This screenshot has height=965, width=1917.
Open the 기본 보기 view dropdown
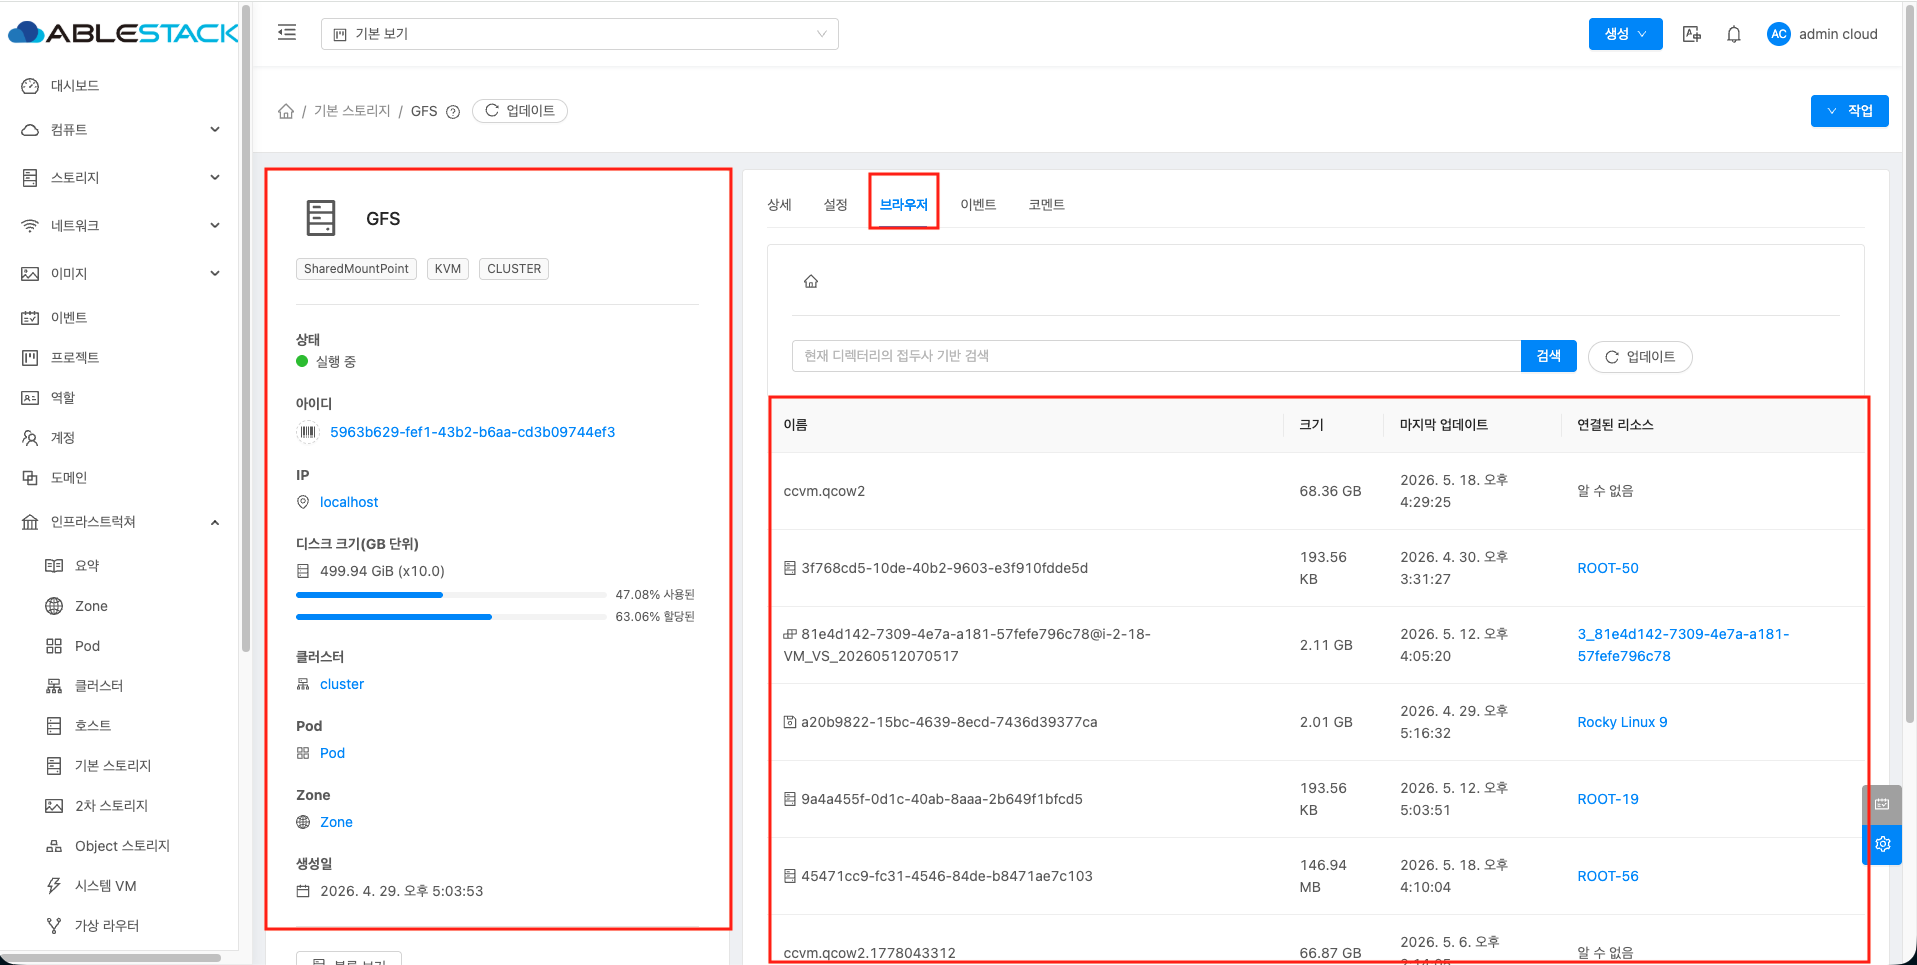pyautogui.click(x=580, y=34)
